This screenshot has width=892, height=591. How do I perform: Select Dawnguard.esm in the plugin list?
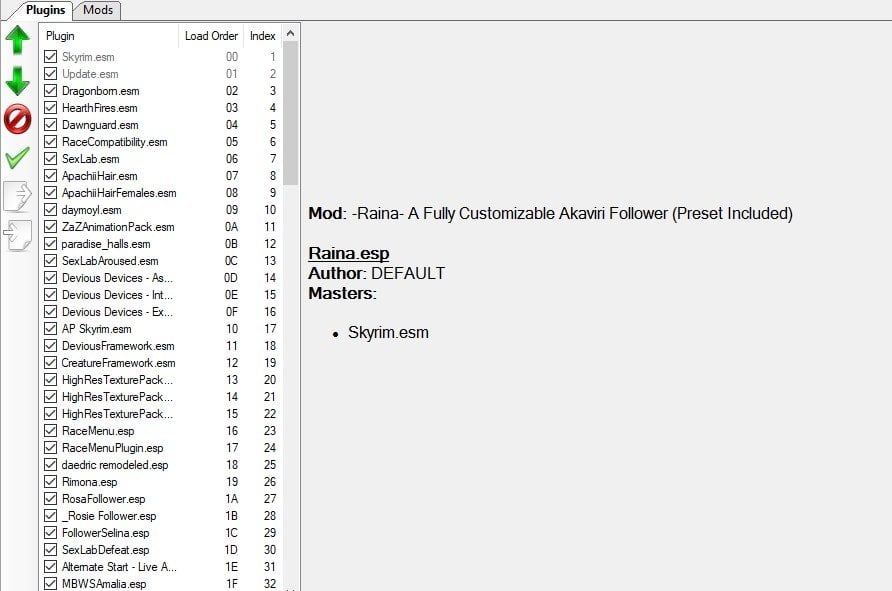100,125
